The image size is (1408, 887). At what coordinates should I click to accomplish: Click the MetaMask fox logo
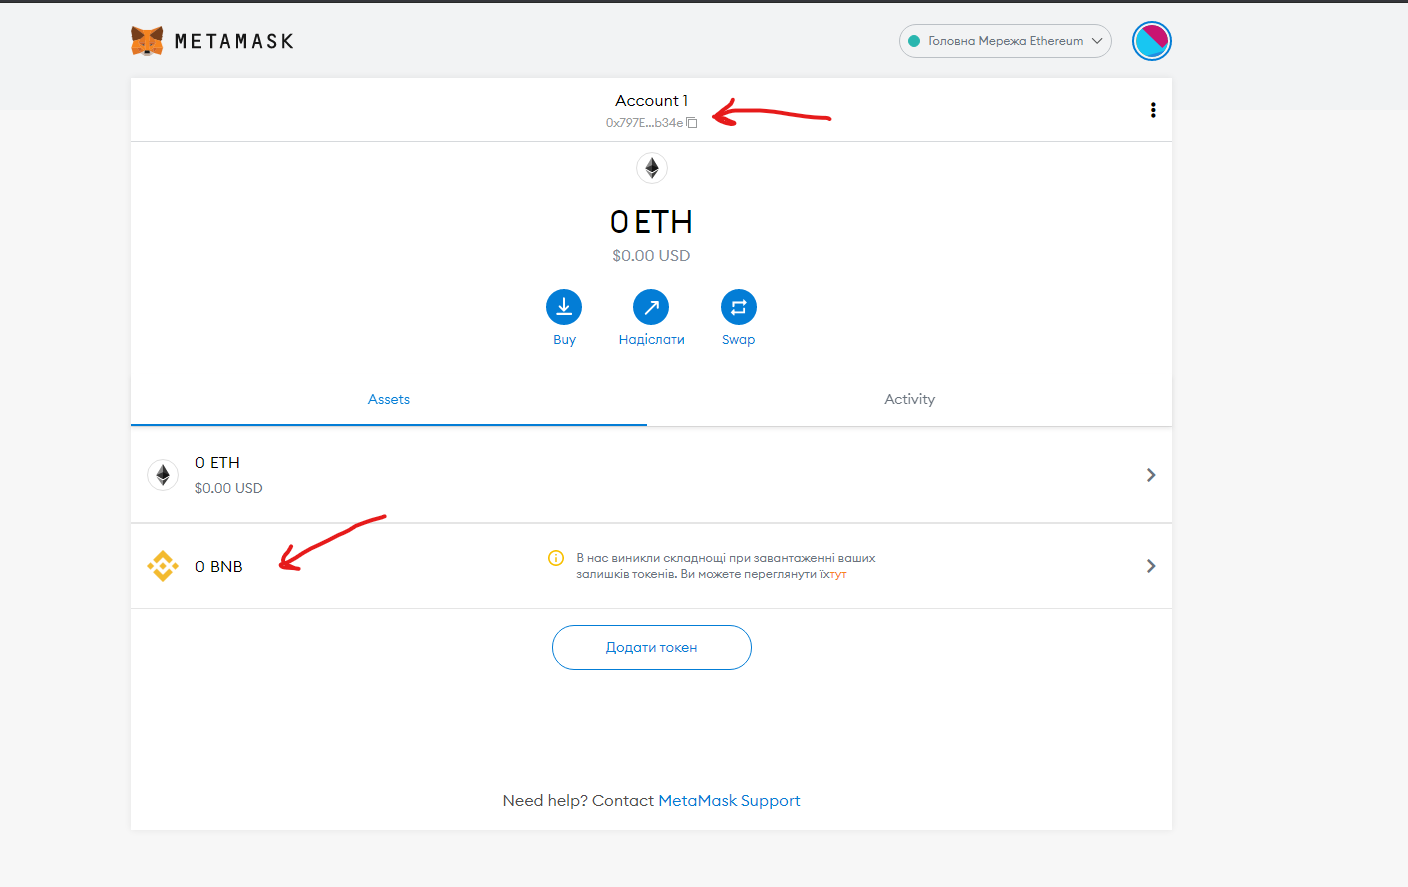pyautogui.click(x=147, y=41)
